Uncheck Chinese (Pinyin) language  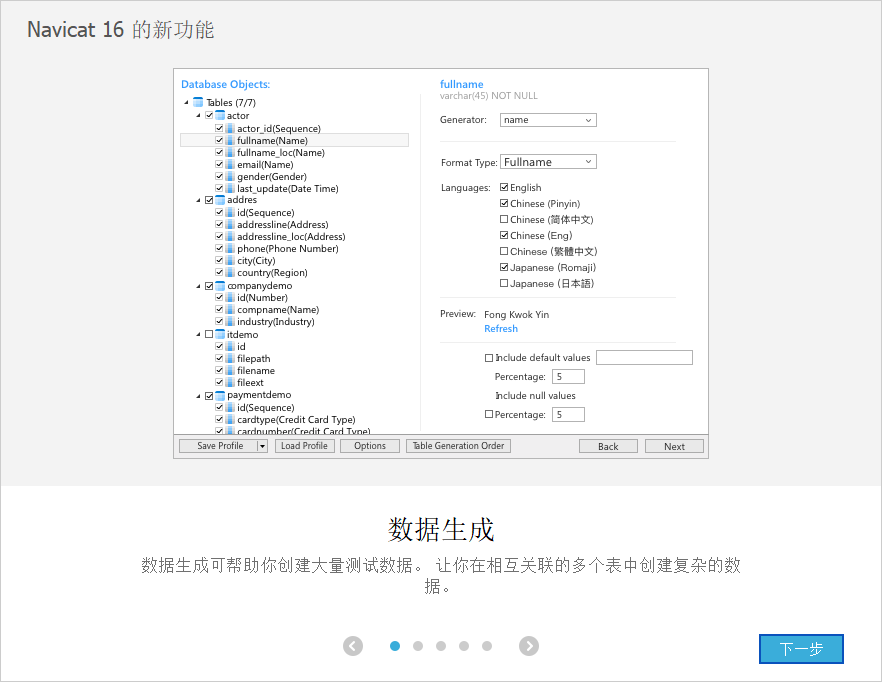pos(504,203)
